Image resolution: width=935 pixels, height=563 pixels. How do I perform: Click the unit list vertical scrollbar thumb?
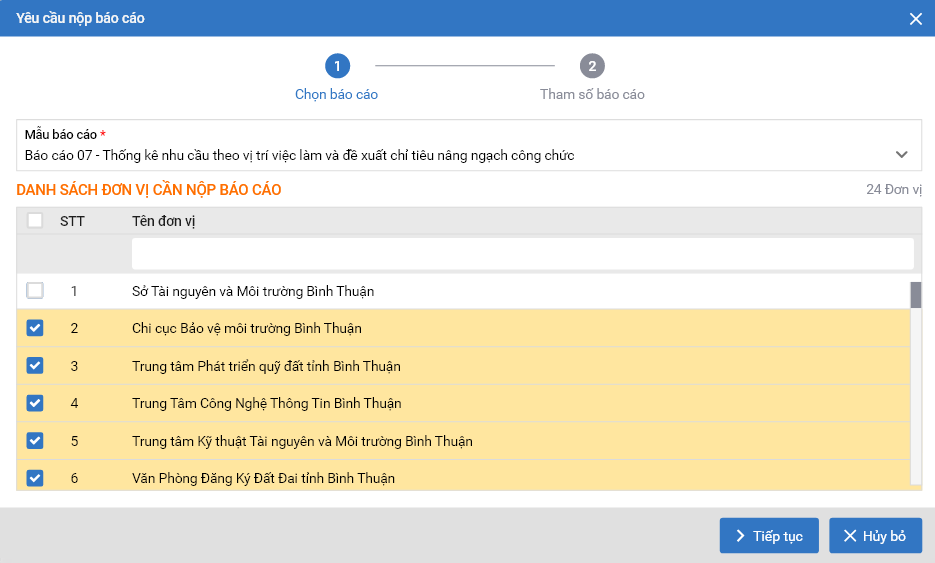pos(915,296)
